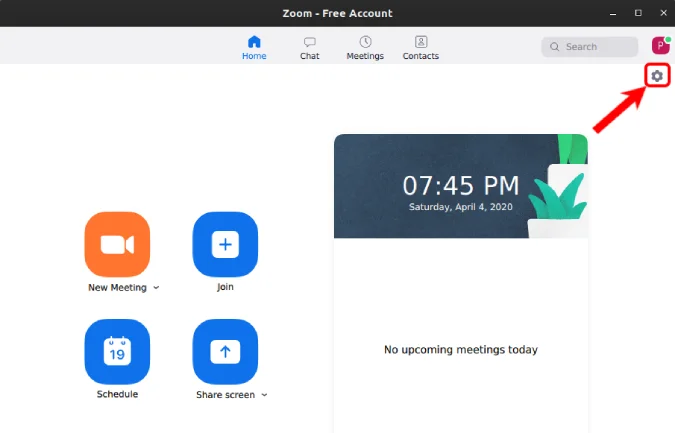Maximize the Zoom window
Screen dimensions: 675x433
click(x=638, y=13)
